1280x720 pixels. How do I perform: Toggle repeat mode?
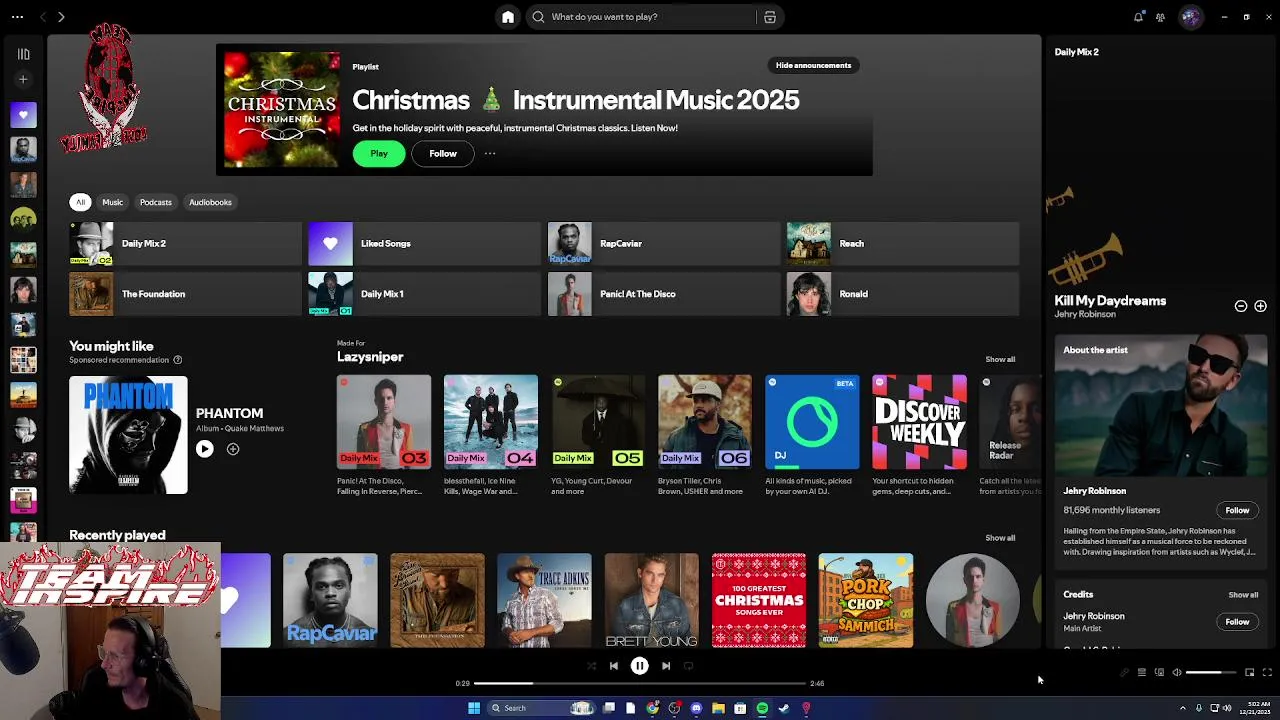tap(688, 666)
